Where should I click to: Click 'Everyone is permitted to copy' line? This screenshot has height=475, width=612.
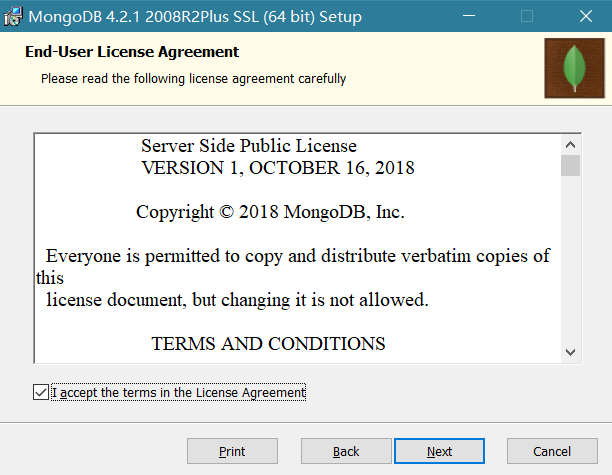tap(298, 256)
